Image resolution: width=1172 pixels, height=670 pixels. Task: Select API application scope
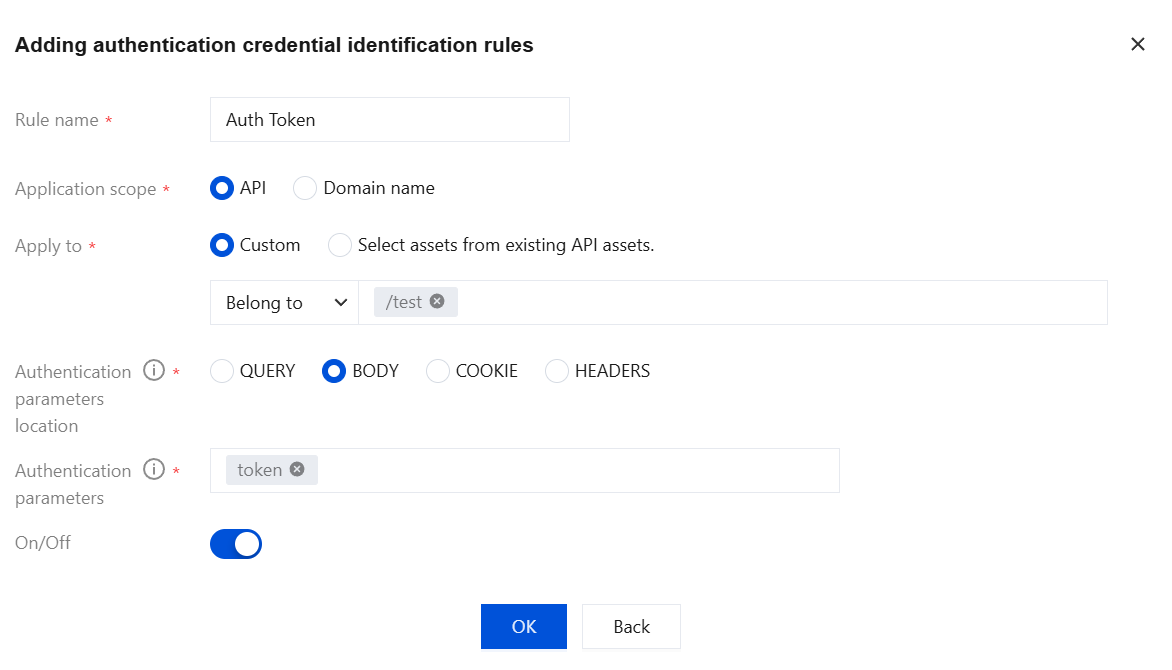coord(222,188)
